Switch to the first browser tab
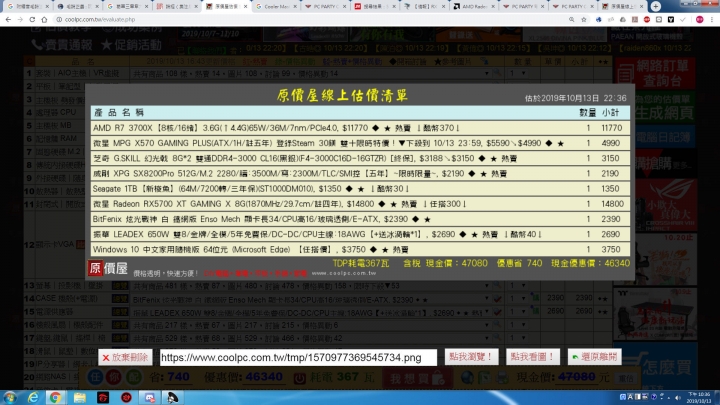 pos(26,6)
